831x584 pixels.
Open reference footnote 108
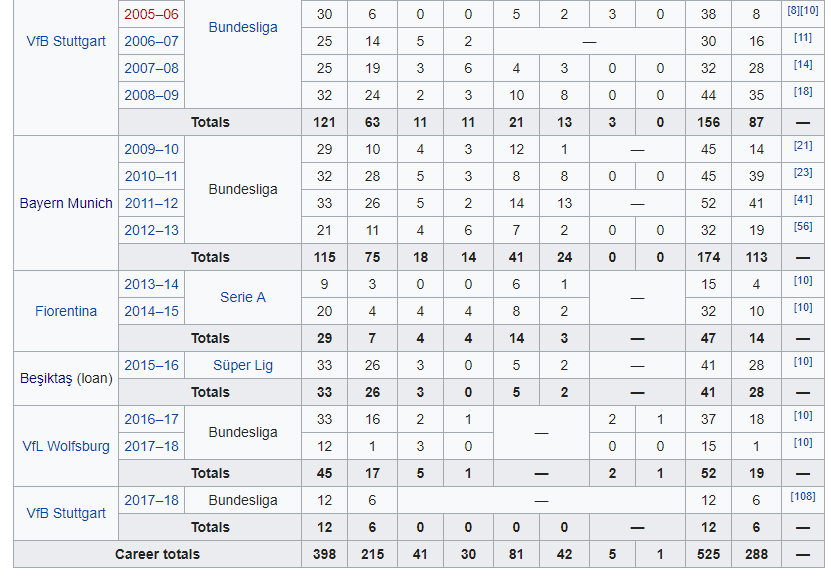tap(802, 496)
